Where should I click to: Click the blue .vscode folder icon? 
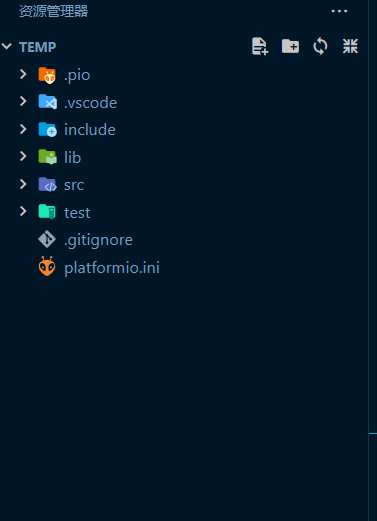47,102
